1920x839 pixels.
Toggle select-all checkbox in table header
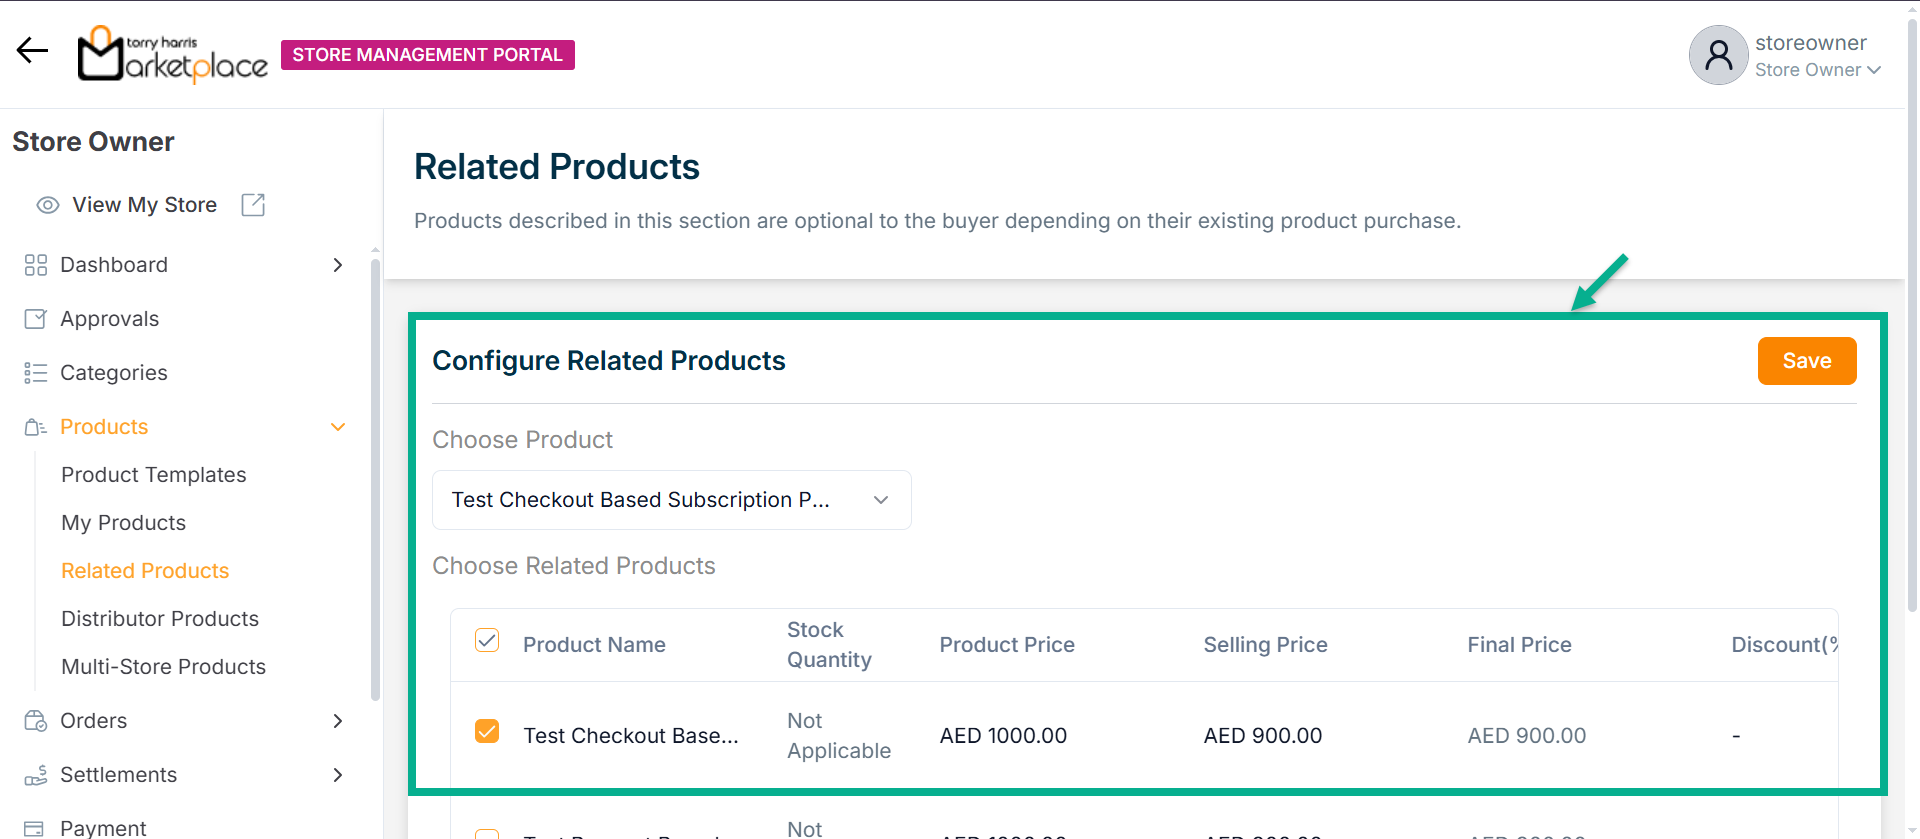tap(487, 641)
